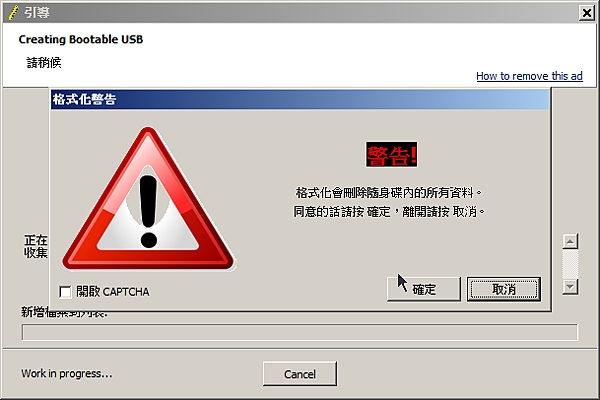
Task: Click the scrollbar track between the arrows
Action: (x=570, y=264)
